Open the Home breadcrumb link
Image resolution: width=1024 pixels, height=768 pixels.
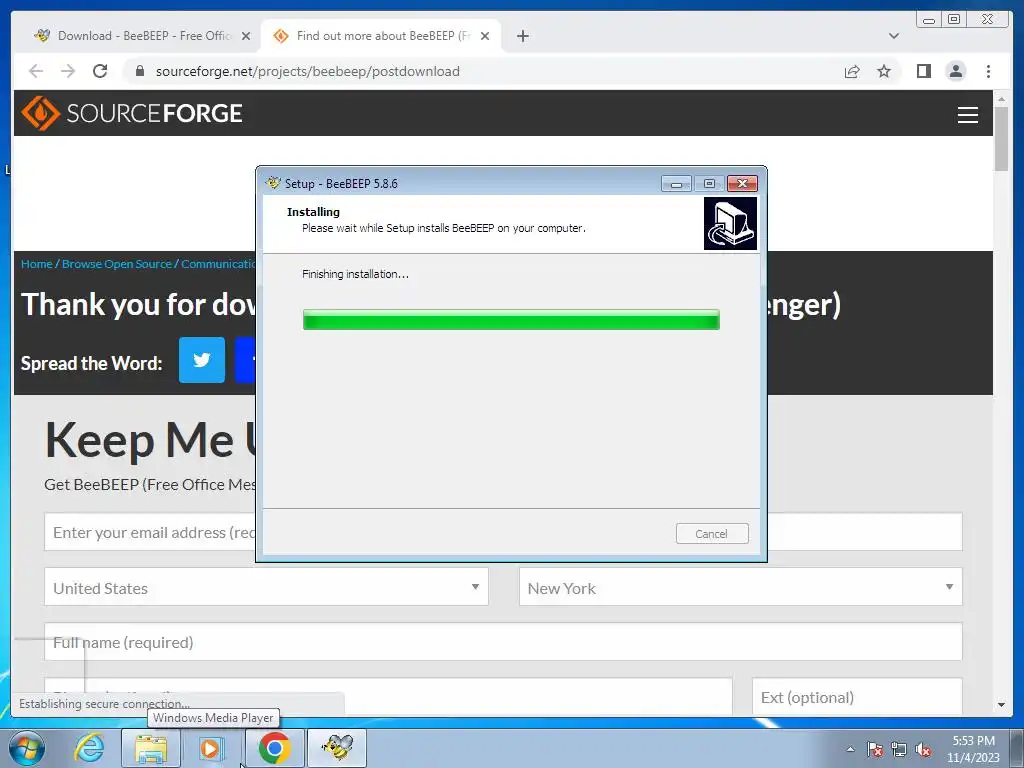pos(37,264)
